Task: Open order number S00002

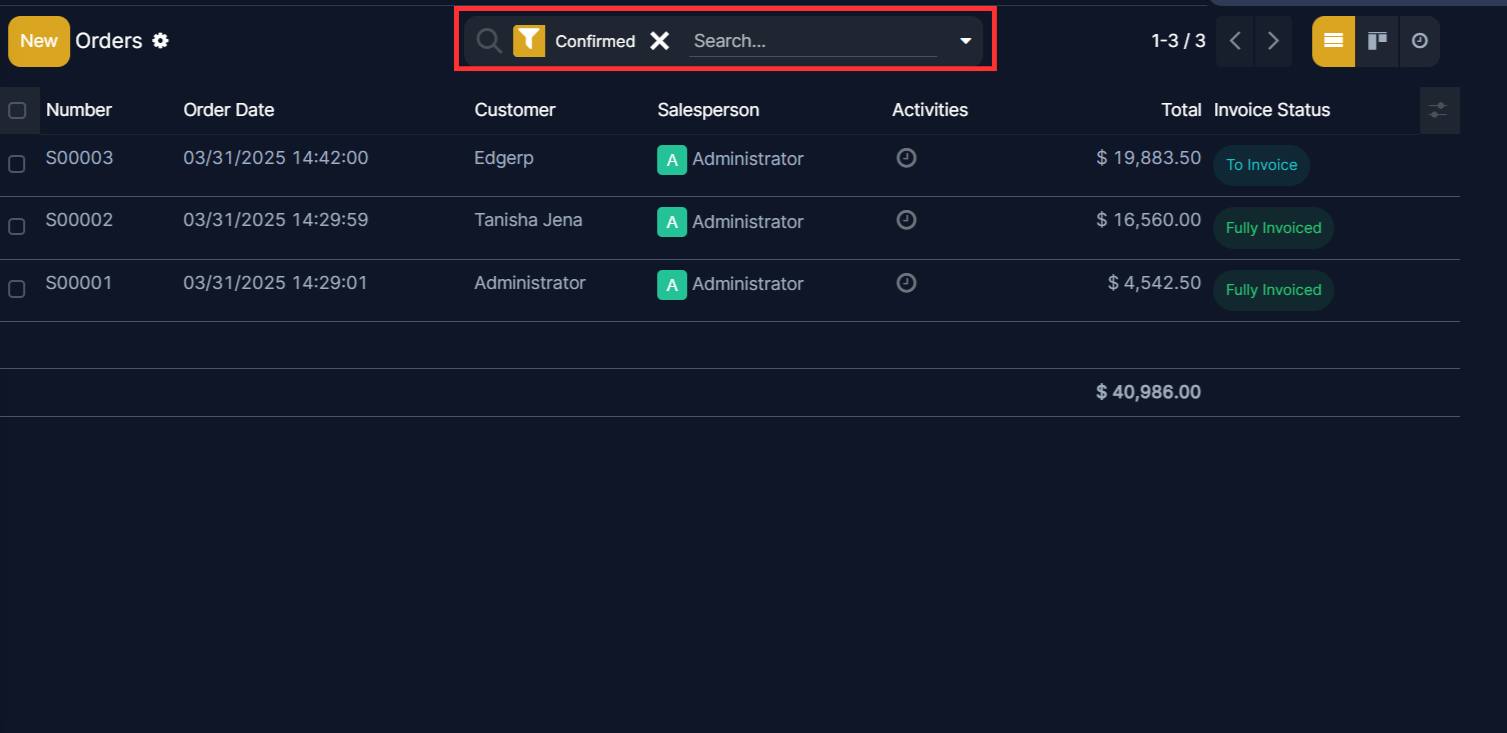Action: click(x=80, y=220)
